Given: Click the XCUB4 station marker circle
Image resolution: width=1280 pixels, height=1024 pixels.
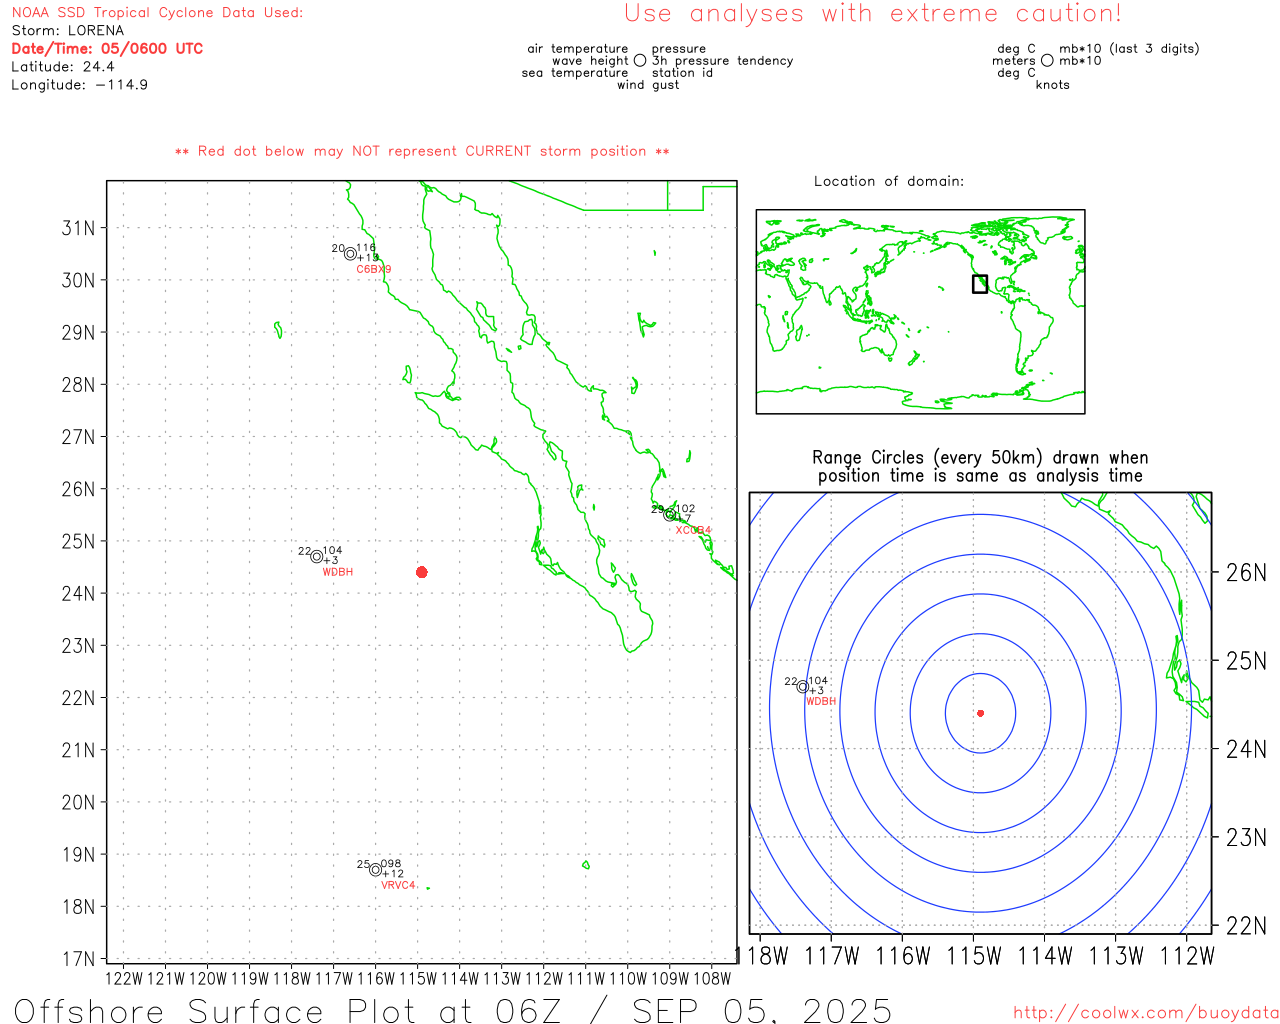Looking at the screenshot, I should [670, 515].
